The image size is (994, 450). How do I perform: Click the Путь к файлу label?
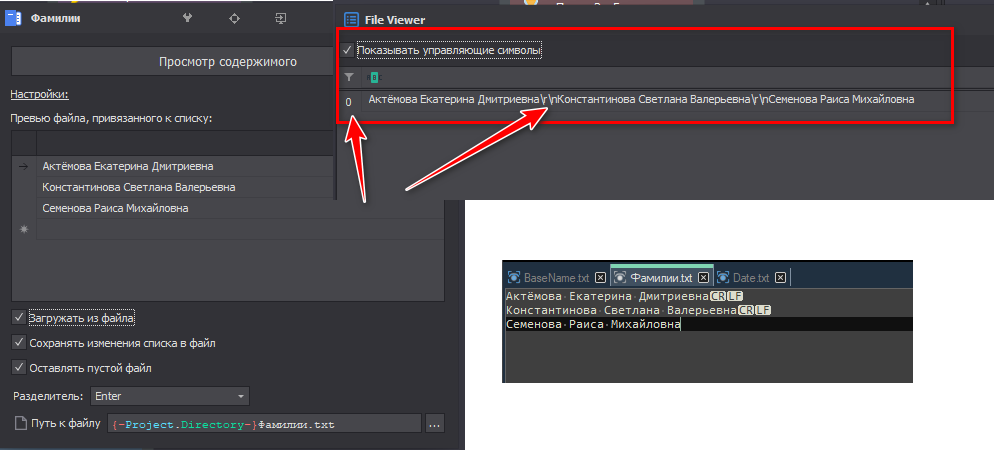tap(66, 423)
